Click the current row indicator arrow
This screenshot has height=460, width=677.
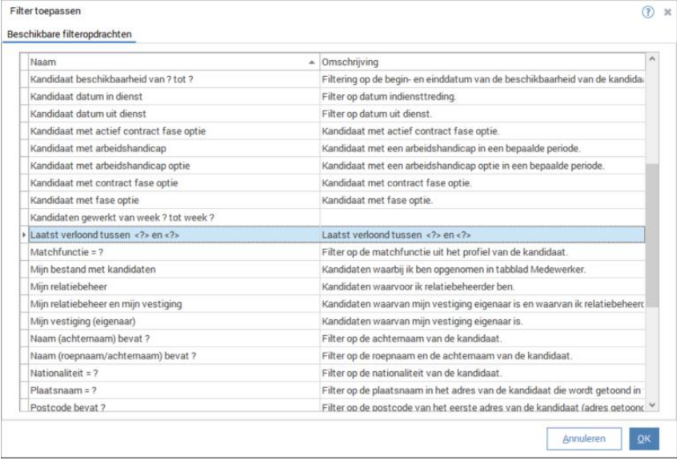coord(24,234)
